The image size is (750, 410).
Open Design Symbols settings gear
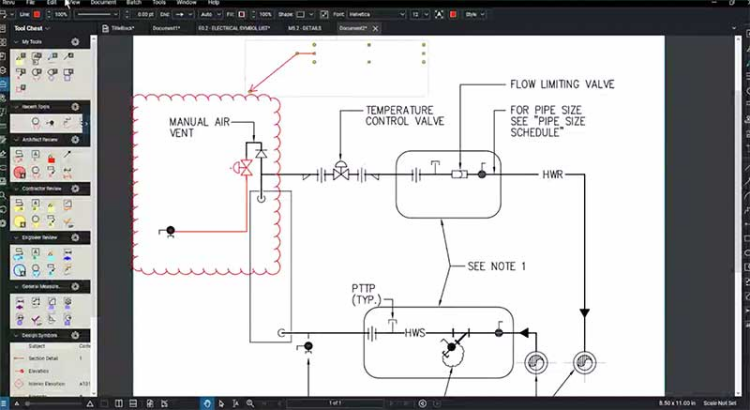(x=75, y=335)
